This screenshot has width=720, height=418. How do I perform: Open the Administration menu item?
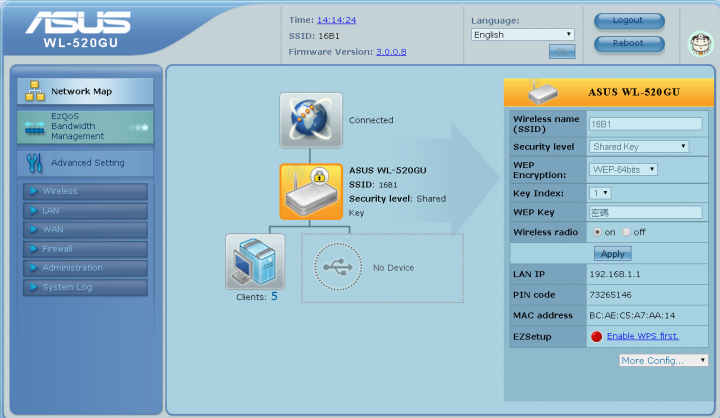point(85,268)
